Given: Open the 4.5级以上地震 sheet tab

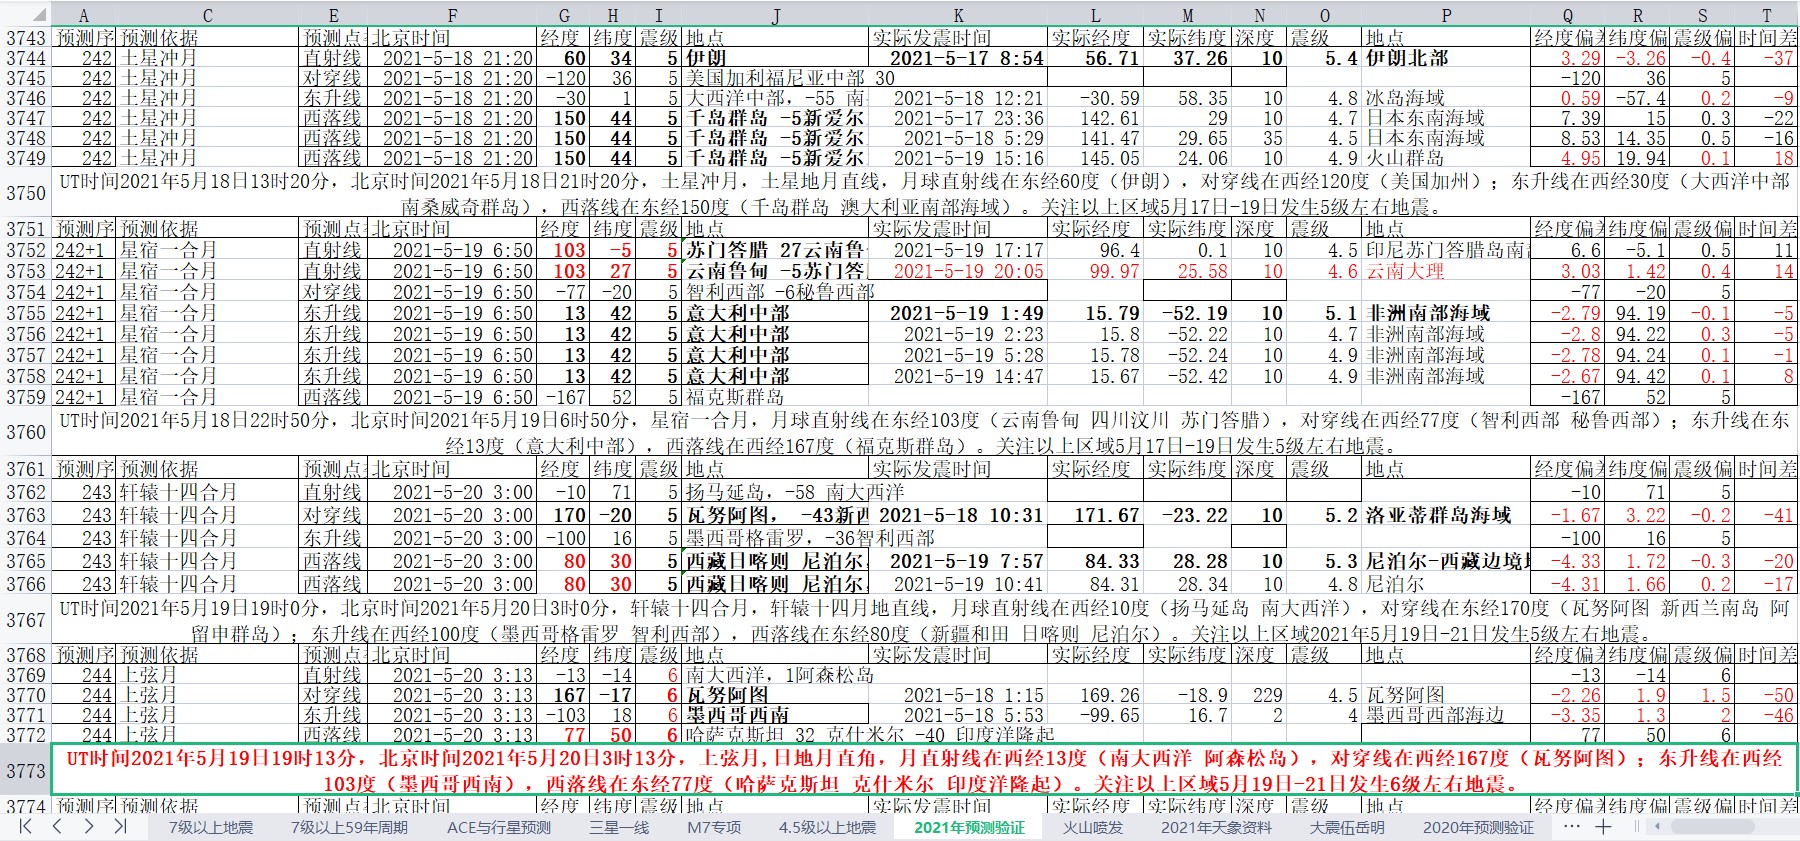Looking at the screenshot, I should 827,827.
